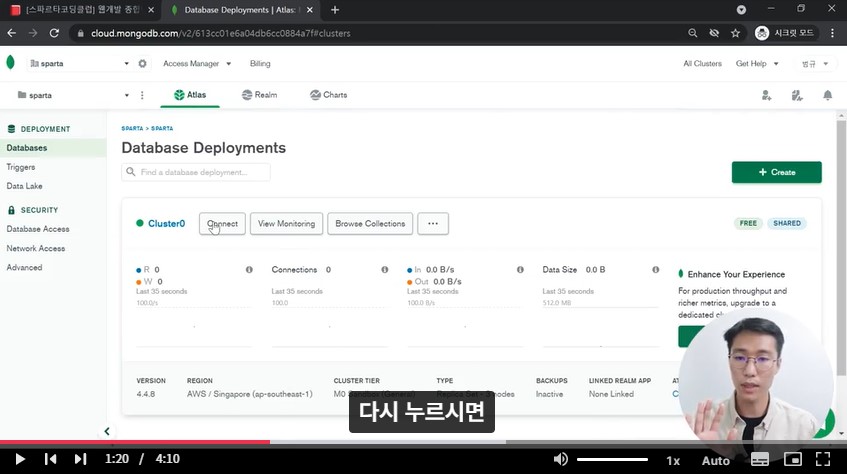Select Databases in sidebar
Image resolution: width=847 pixels, height=474 pixels.
(x=53, y=148)
